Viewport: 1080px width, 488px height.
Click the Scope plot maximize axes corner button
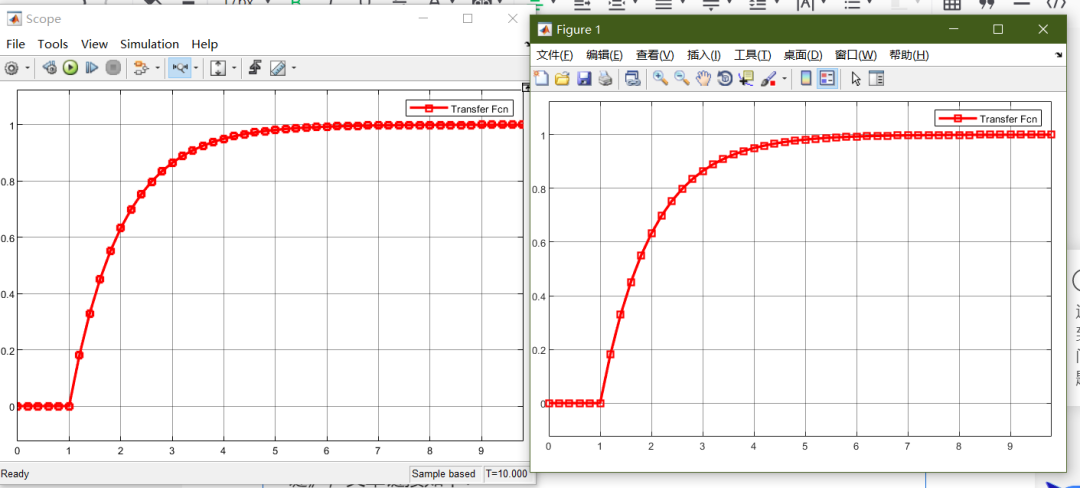526,87
